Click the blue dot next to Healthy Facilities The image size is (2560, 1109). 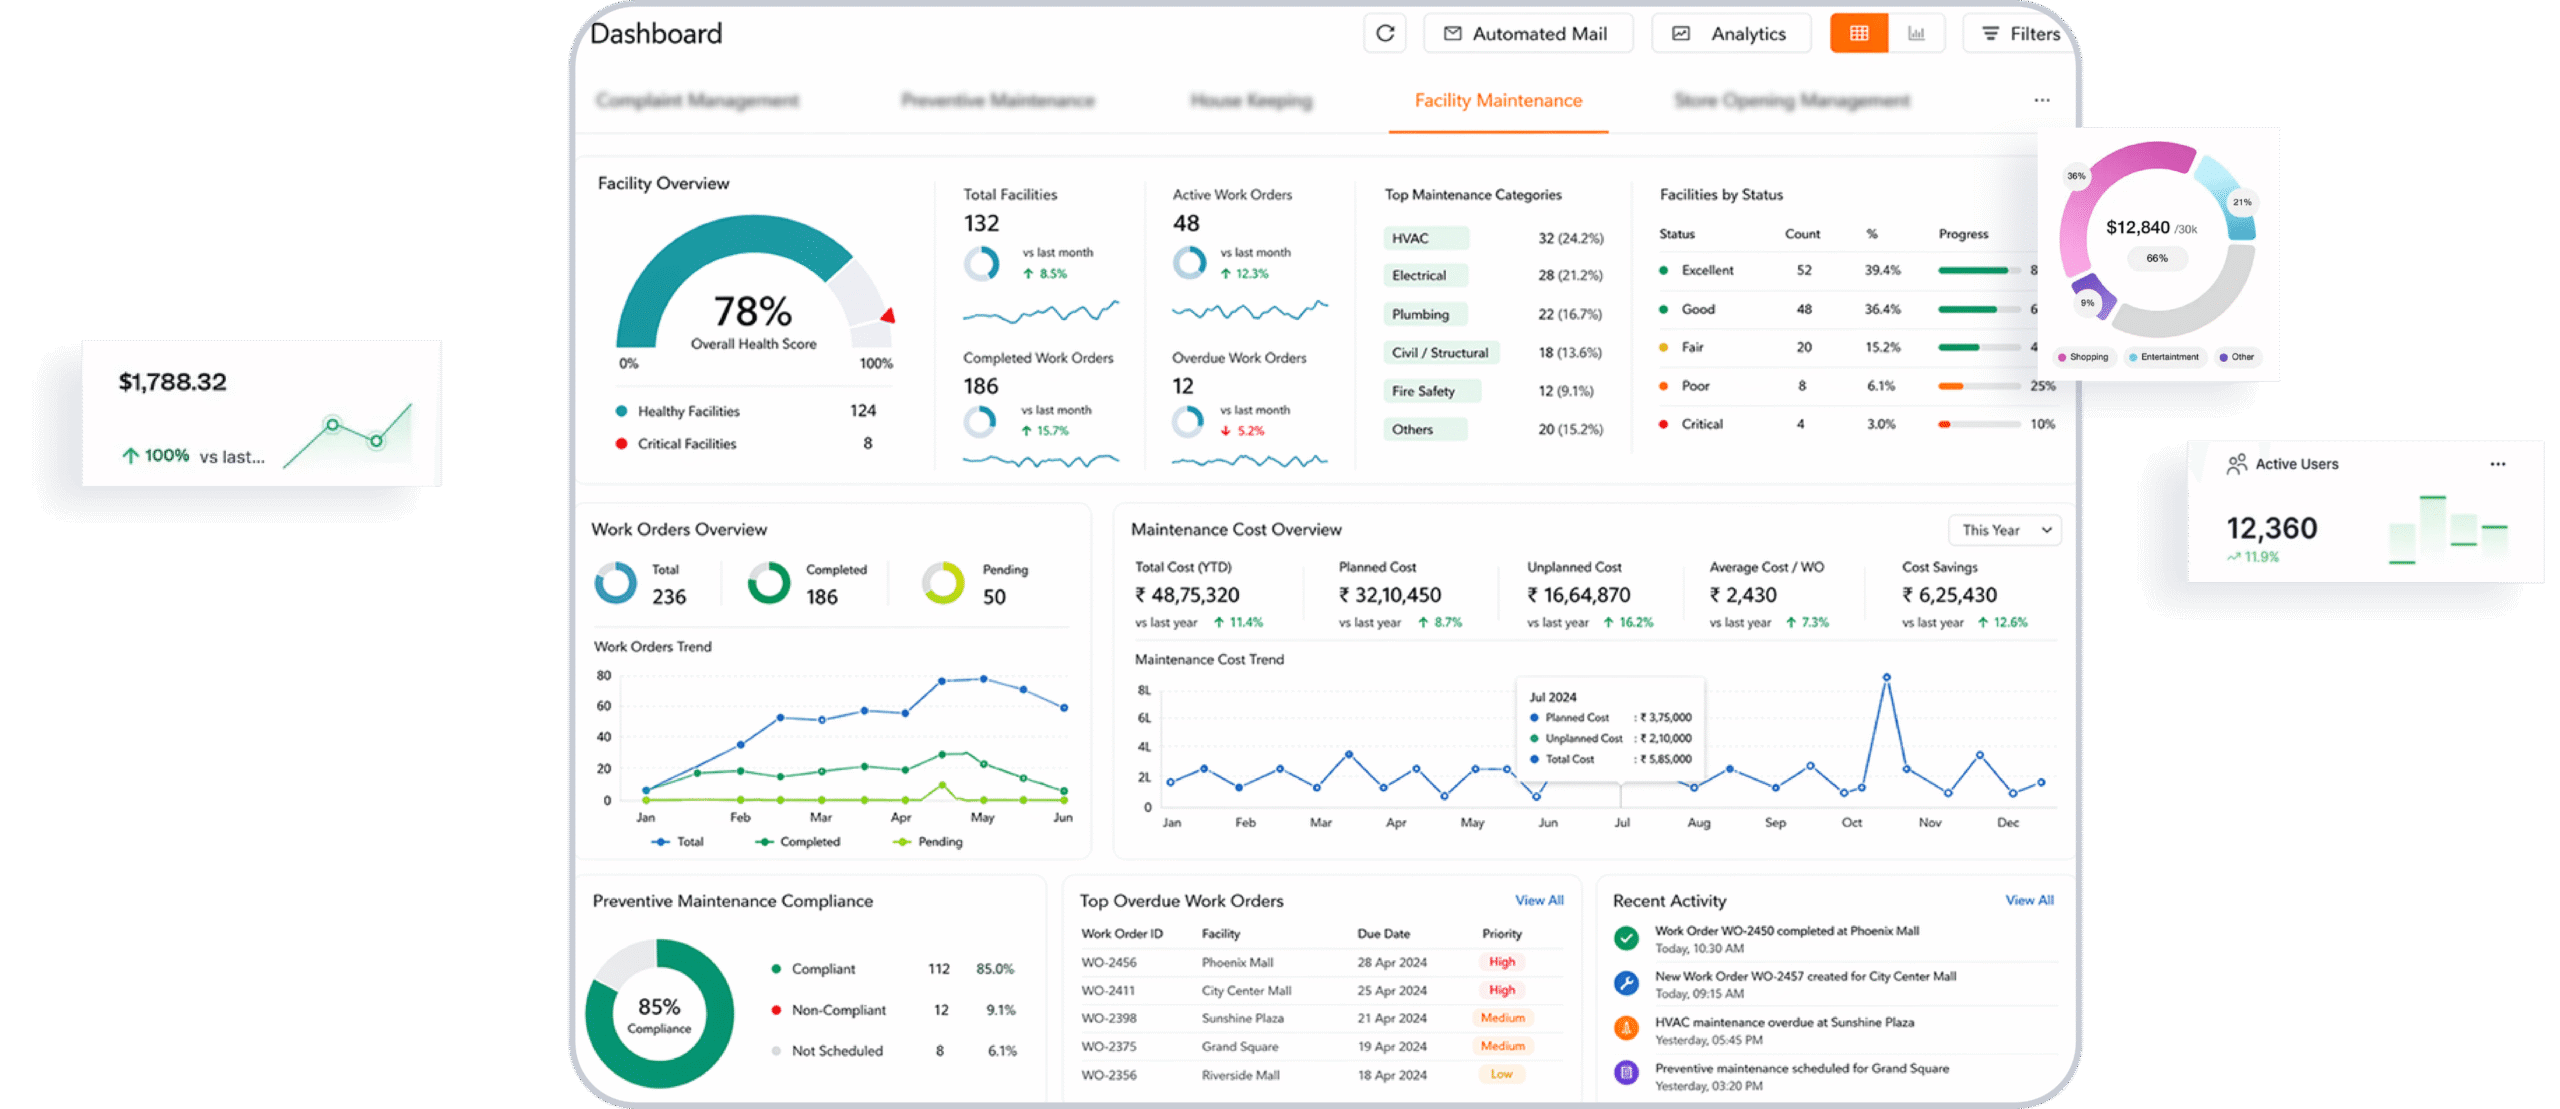(x=621, y=411)
